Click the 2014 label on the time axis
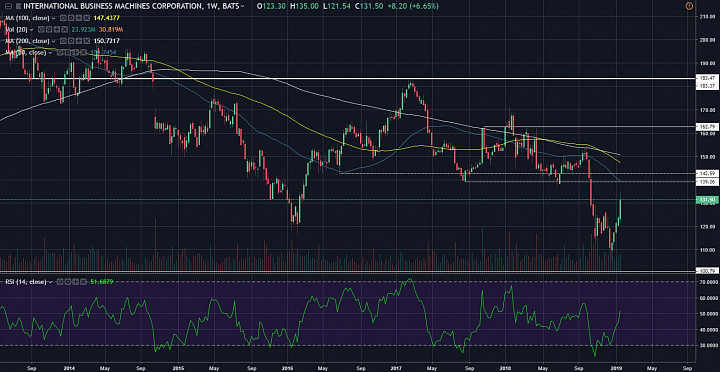This screenshot has height=372, width=720. 69,368
